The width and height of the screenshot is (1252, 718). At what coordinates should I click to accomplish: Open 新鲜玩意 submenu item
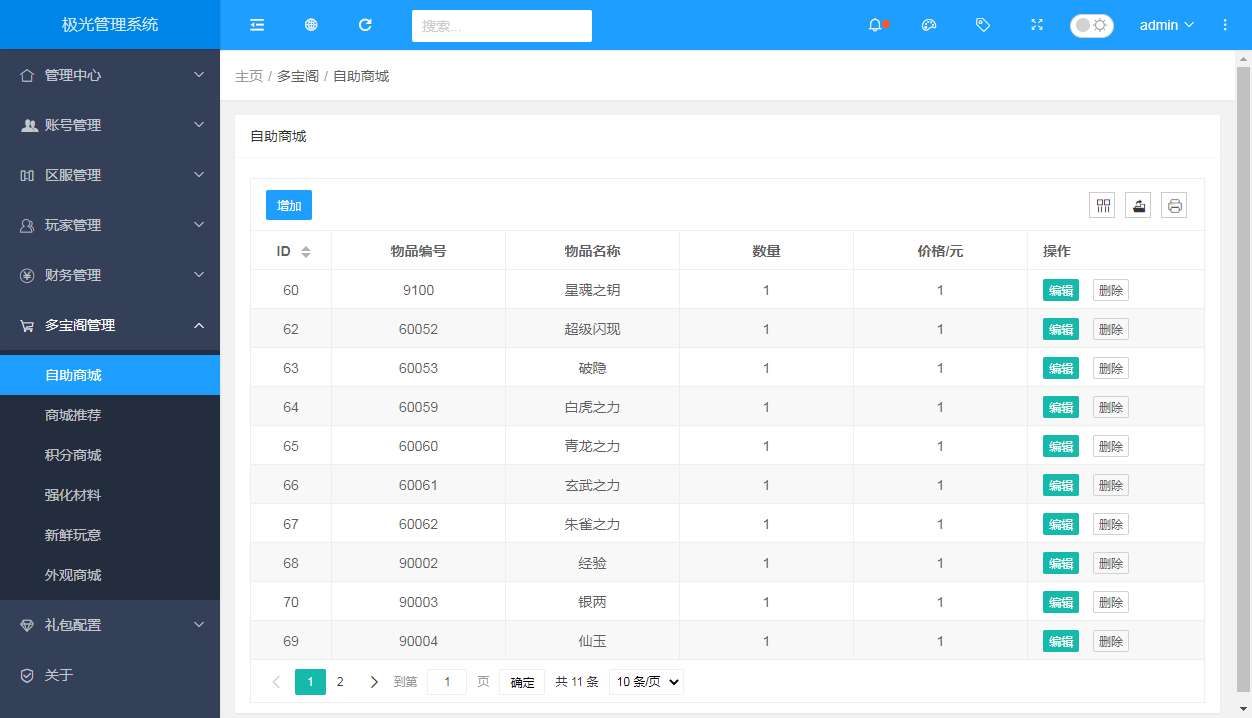pyautogui.click(x=110, y=535)
